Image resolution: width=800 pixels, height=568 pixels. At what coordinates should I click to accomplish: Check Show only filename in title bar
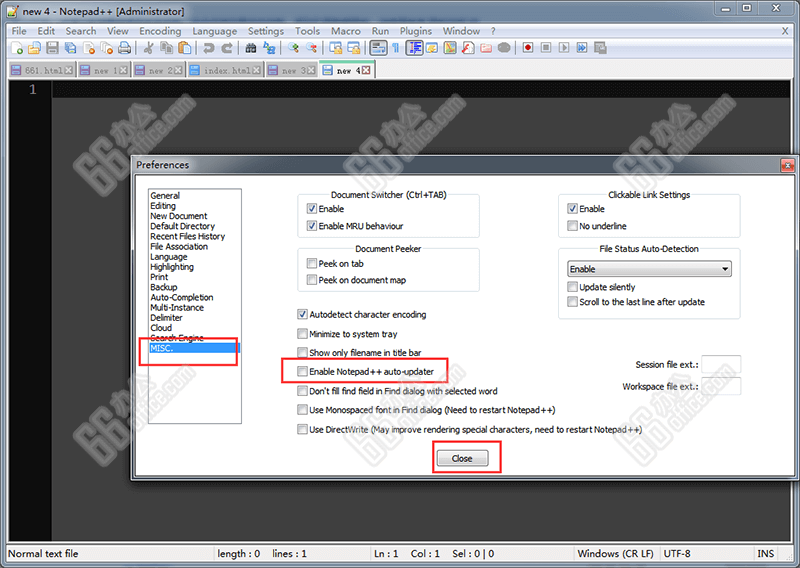coord(302,353)
